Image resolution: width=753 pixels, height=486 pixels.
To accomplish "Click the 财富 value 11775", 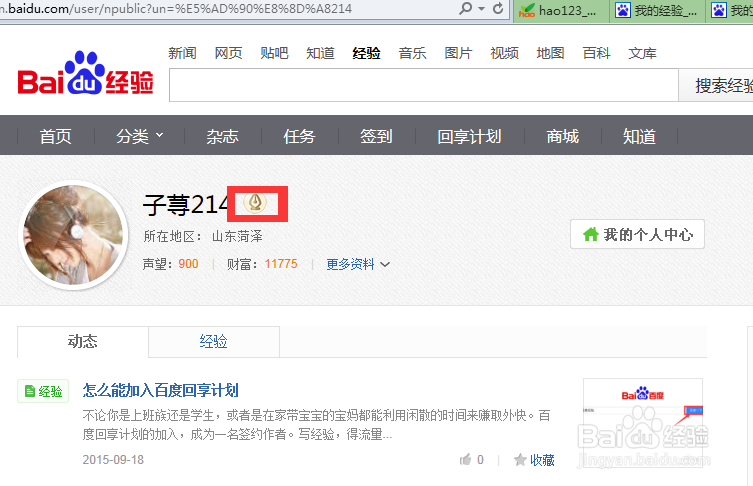I will pos(281,264).
